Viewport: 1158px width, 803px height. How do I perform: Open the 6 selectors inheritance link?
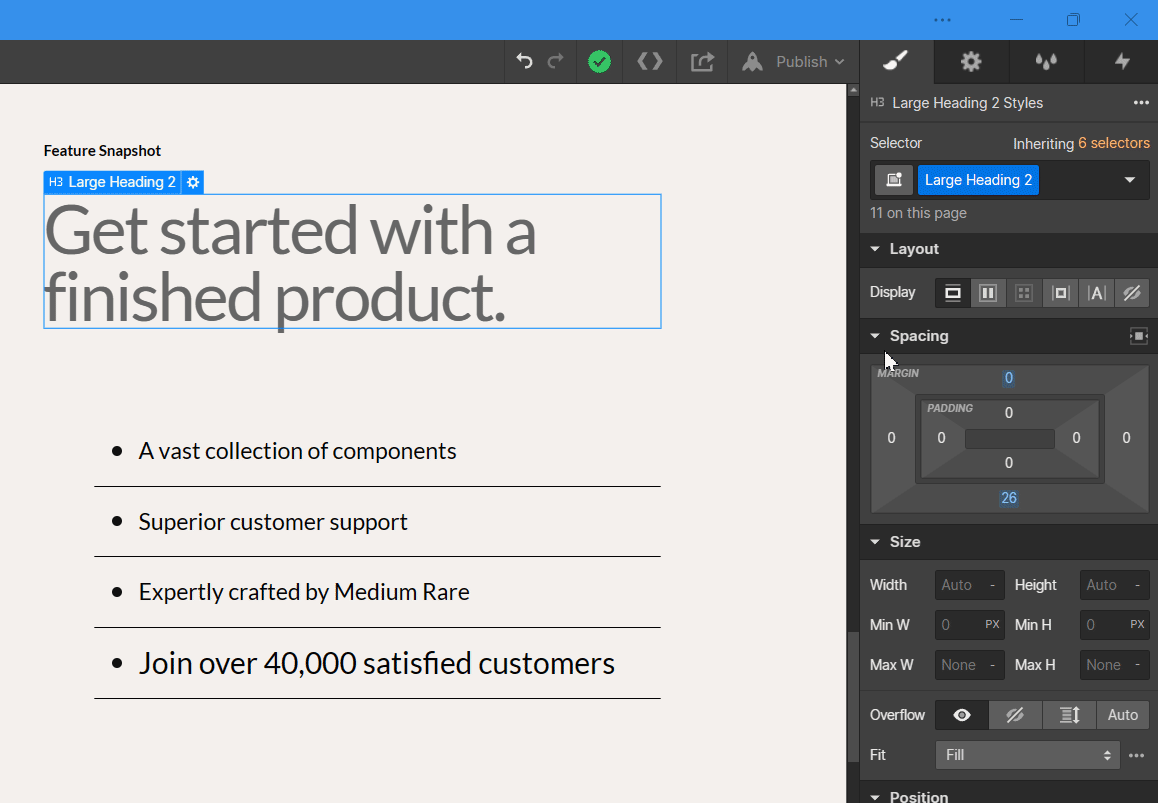(x=1114, y=143)
